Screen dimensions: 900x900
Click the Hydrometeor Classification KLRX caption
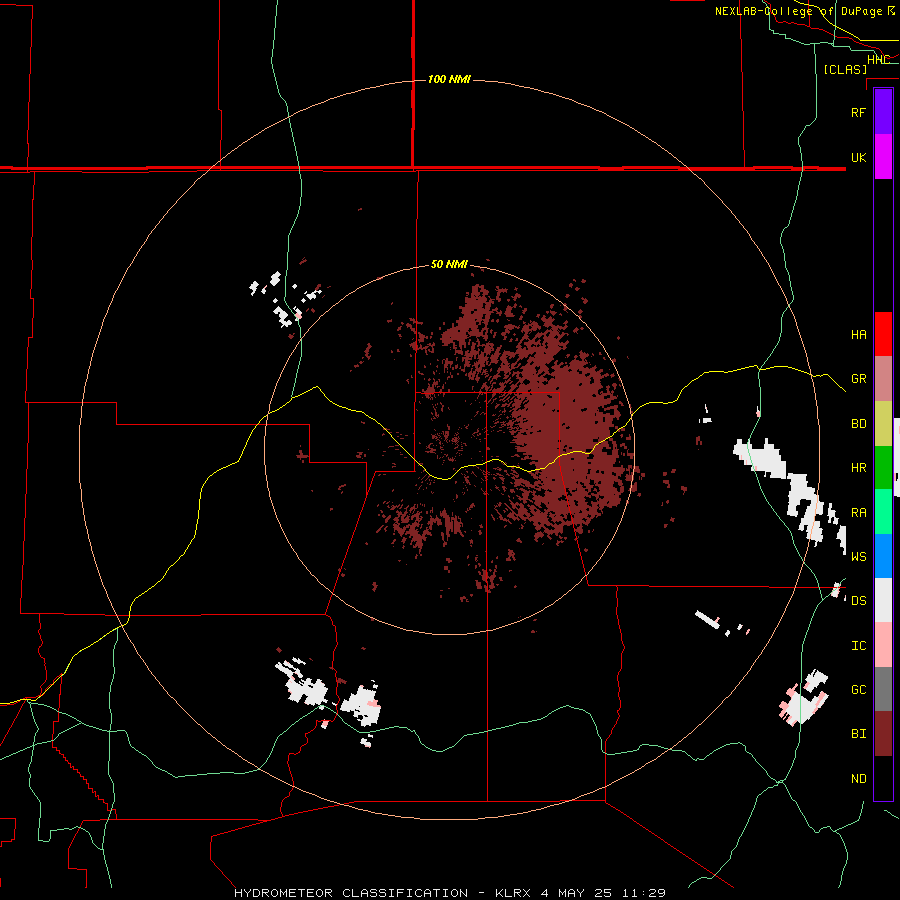tap(449, 893)
